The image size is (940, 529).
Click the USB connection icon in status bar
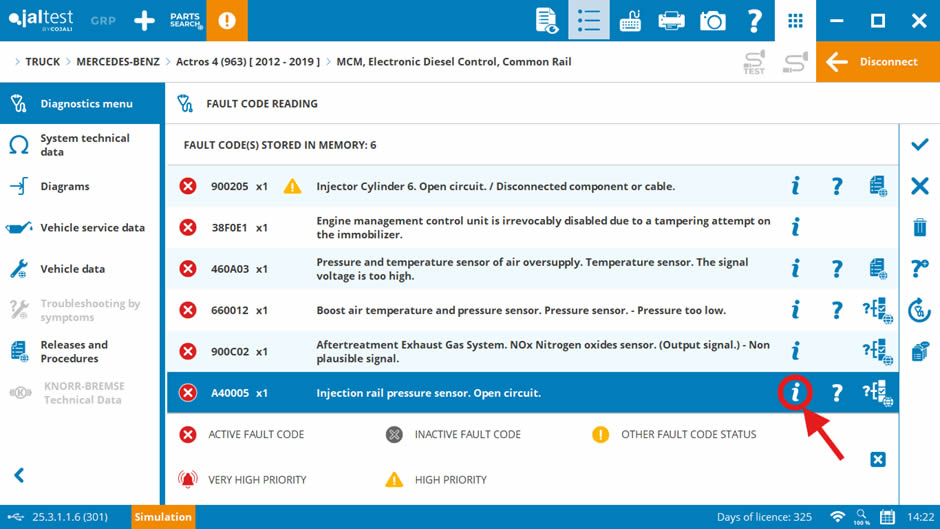pos(16,517)
